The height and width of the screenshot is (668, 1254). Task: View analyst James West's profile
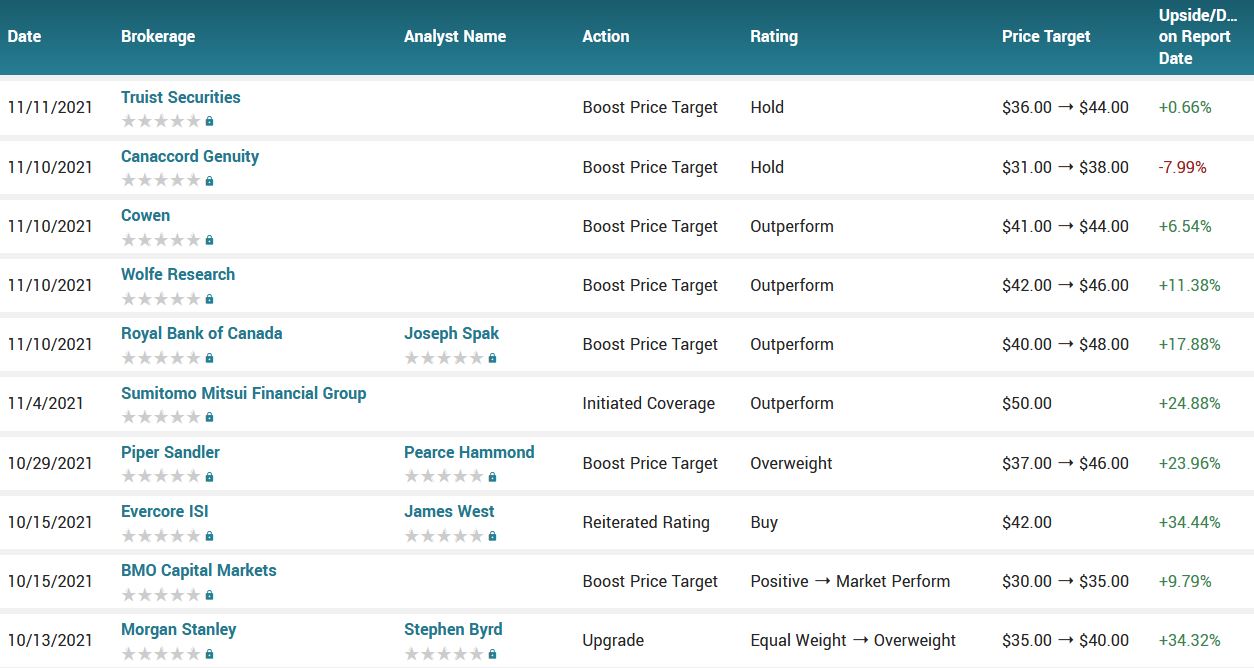[x=449, y=511]
